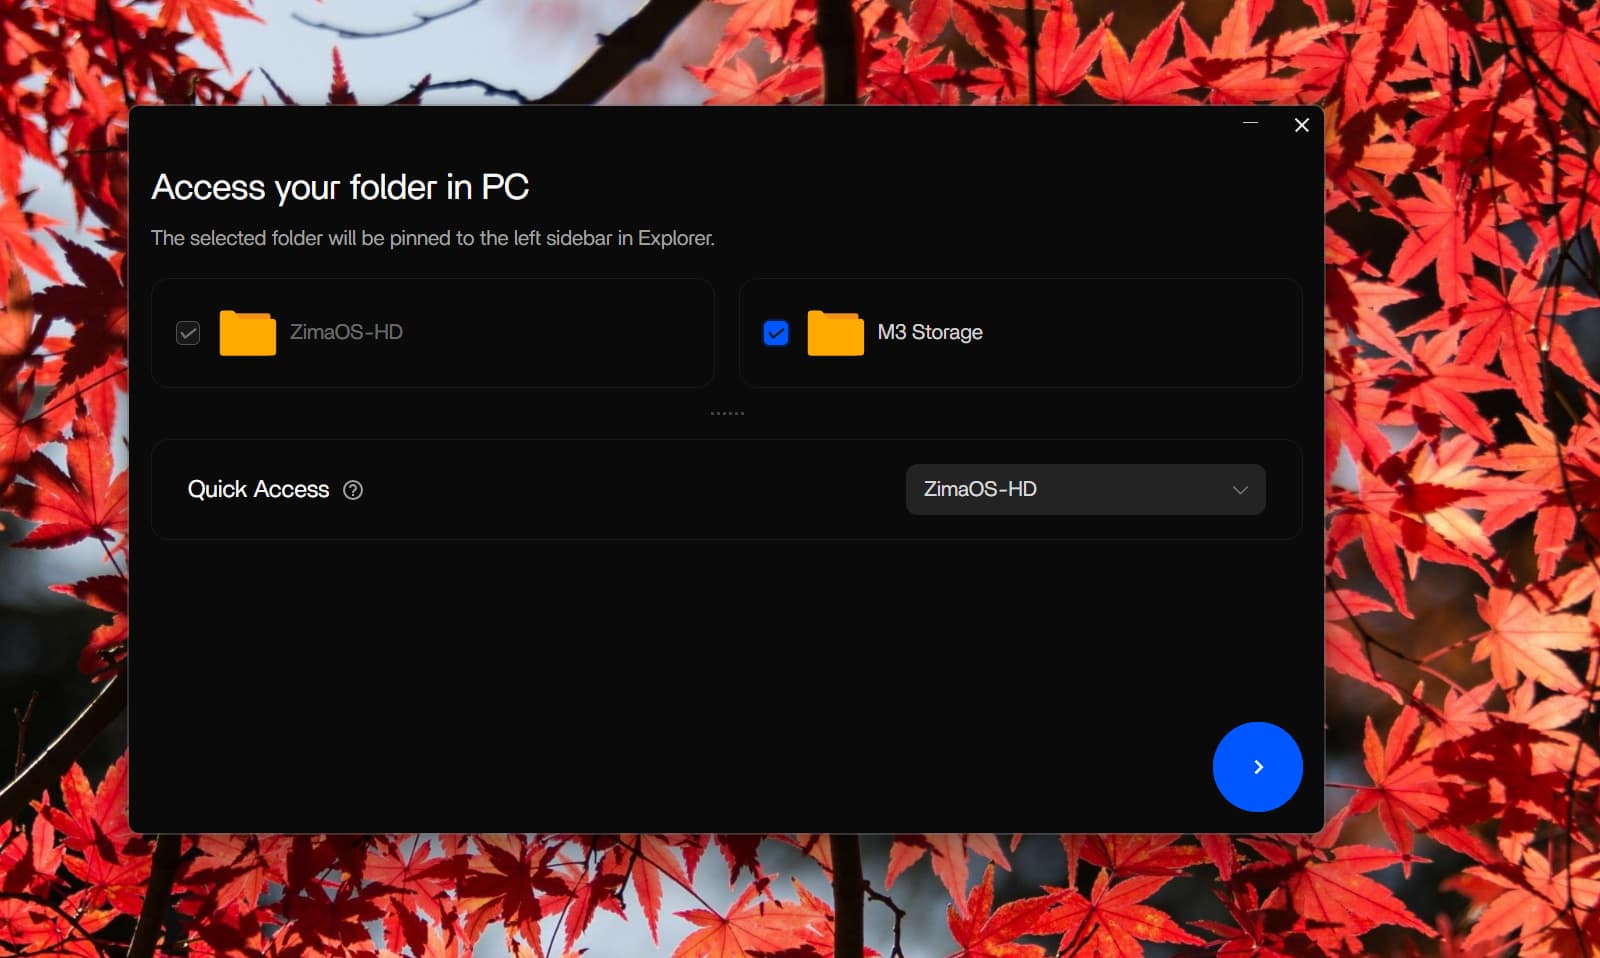Click the dotted divider handle below folders
The width and height of the screenshot is (1600, 958).
pos(727,413)
